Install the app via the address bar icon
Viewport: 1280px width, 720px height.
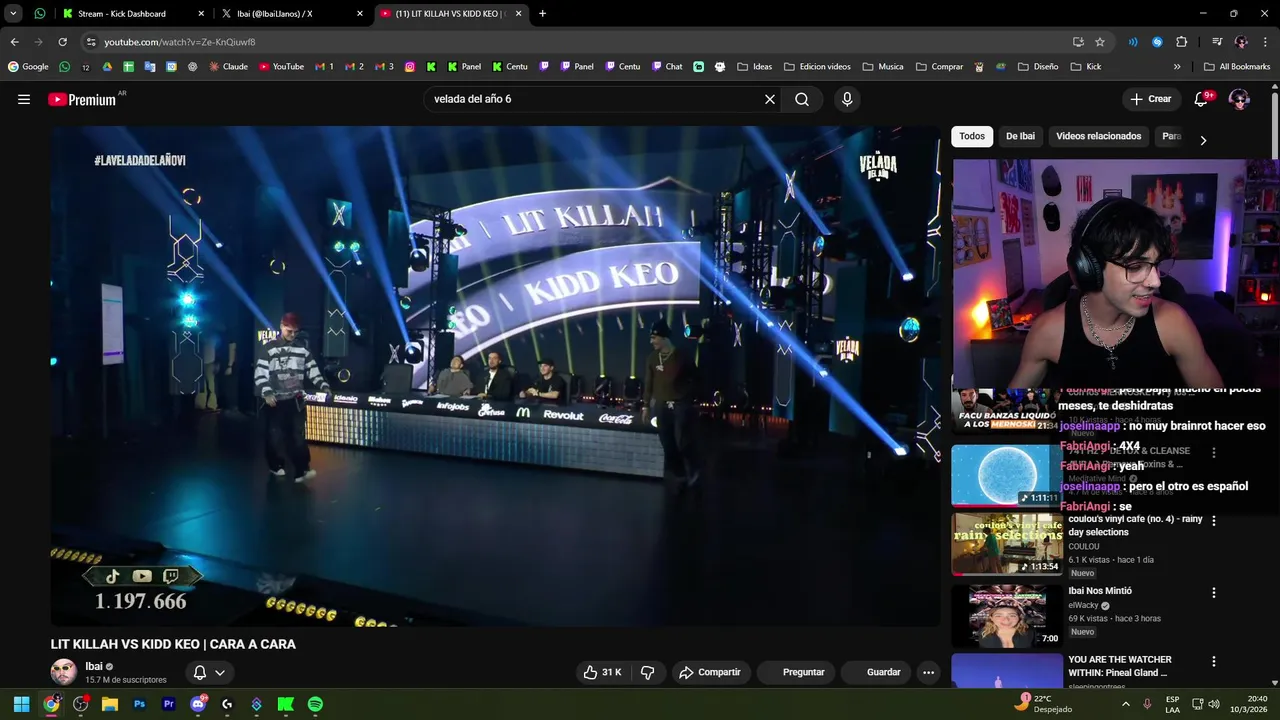pos(1078,42)
